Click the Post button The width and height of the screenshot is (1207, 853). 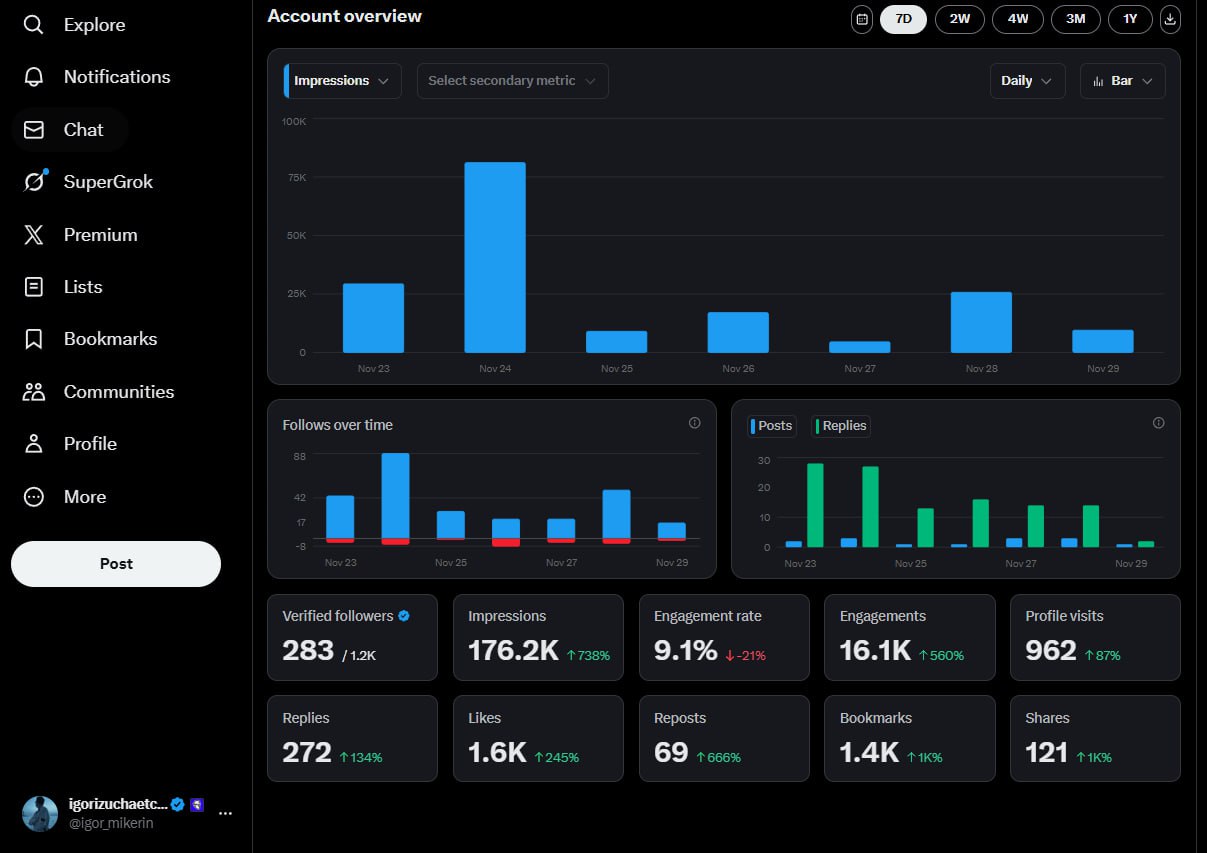coord(116,564)
